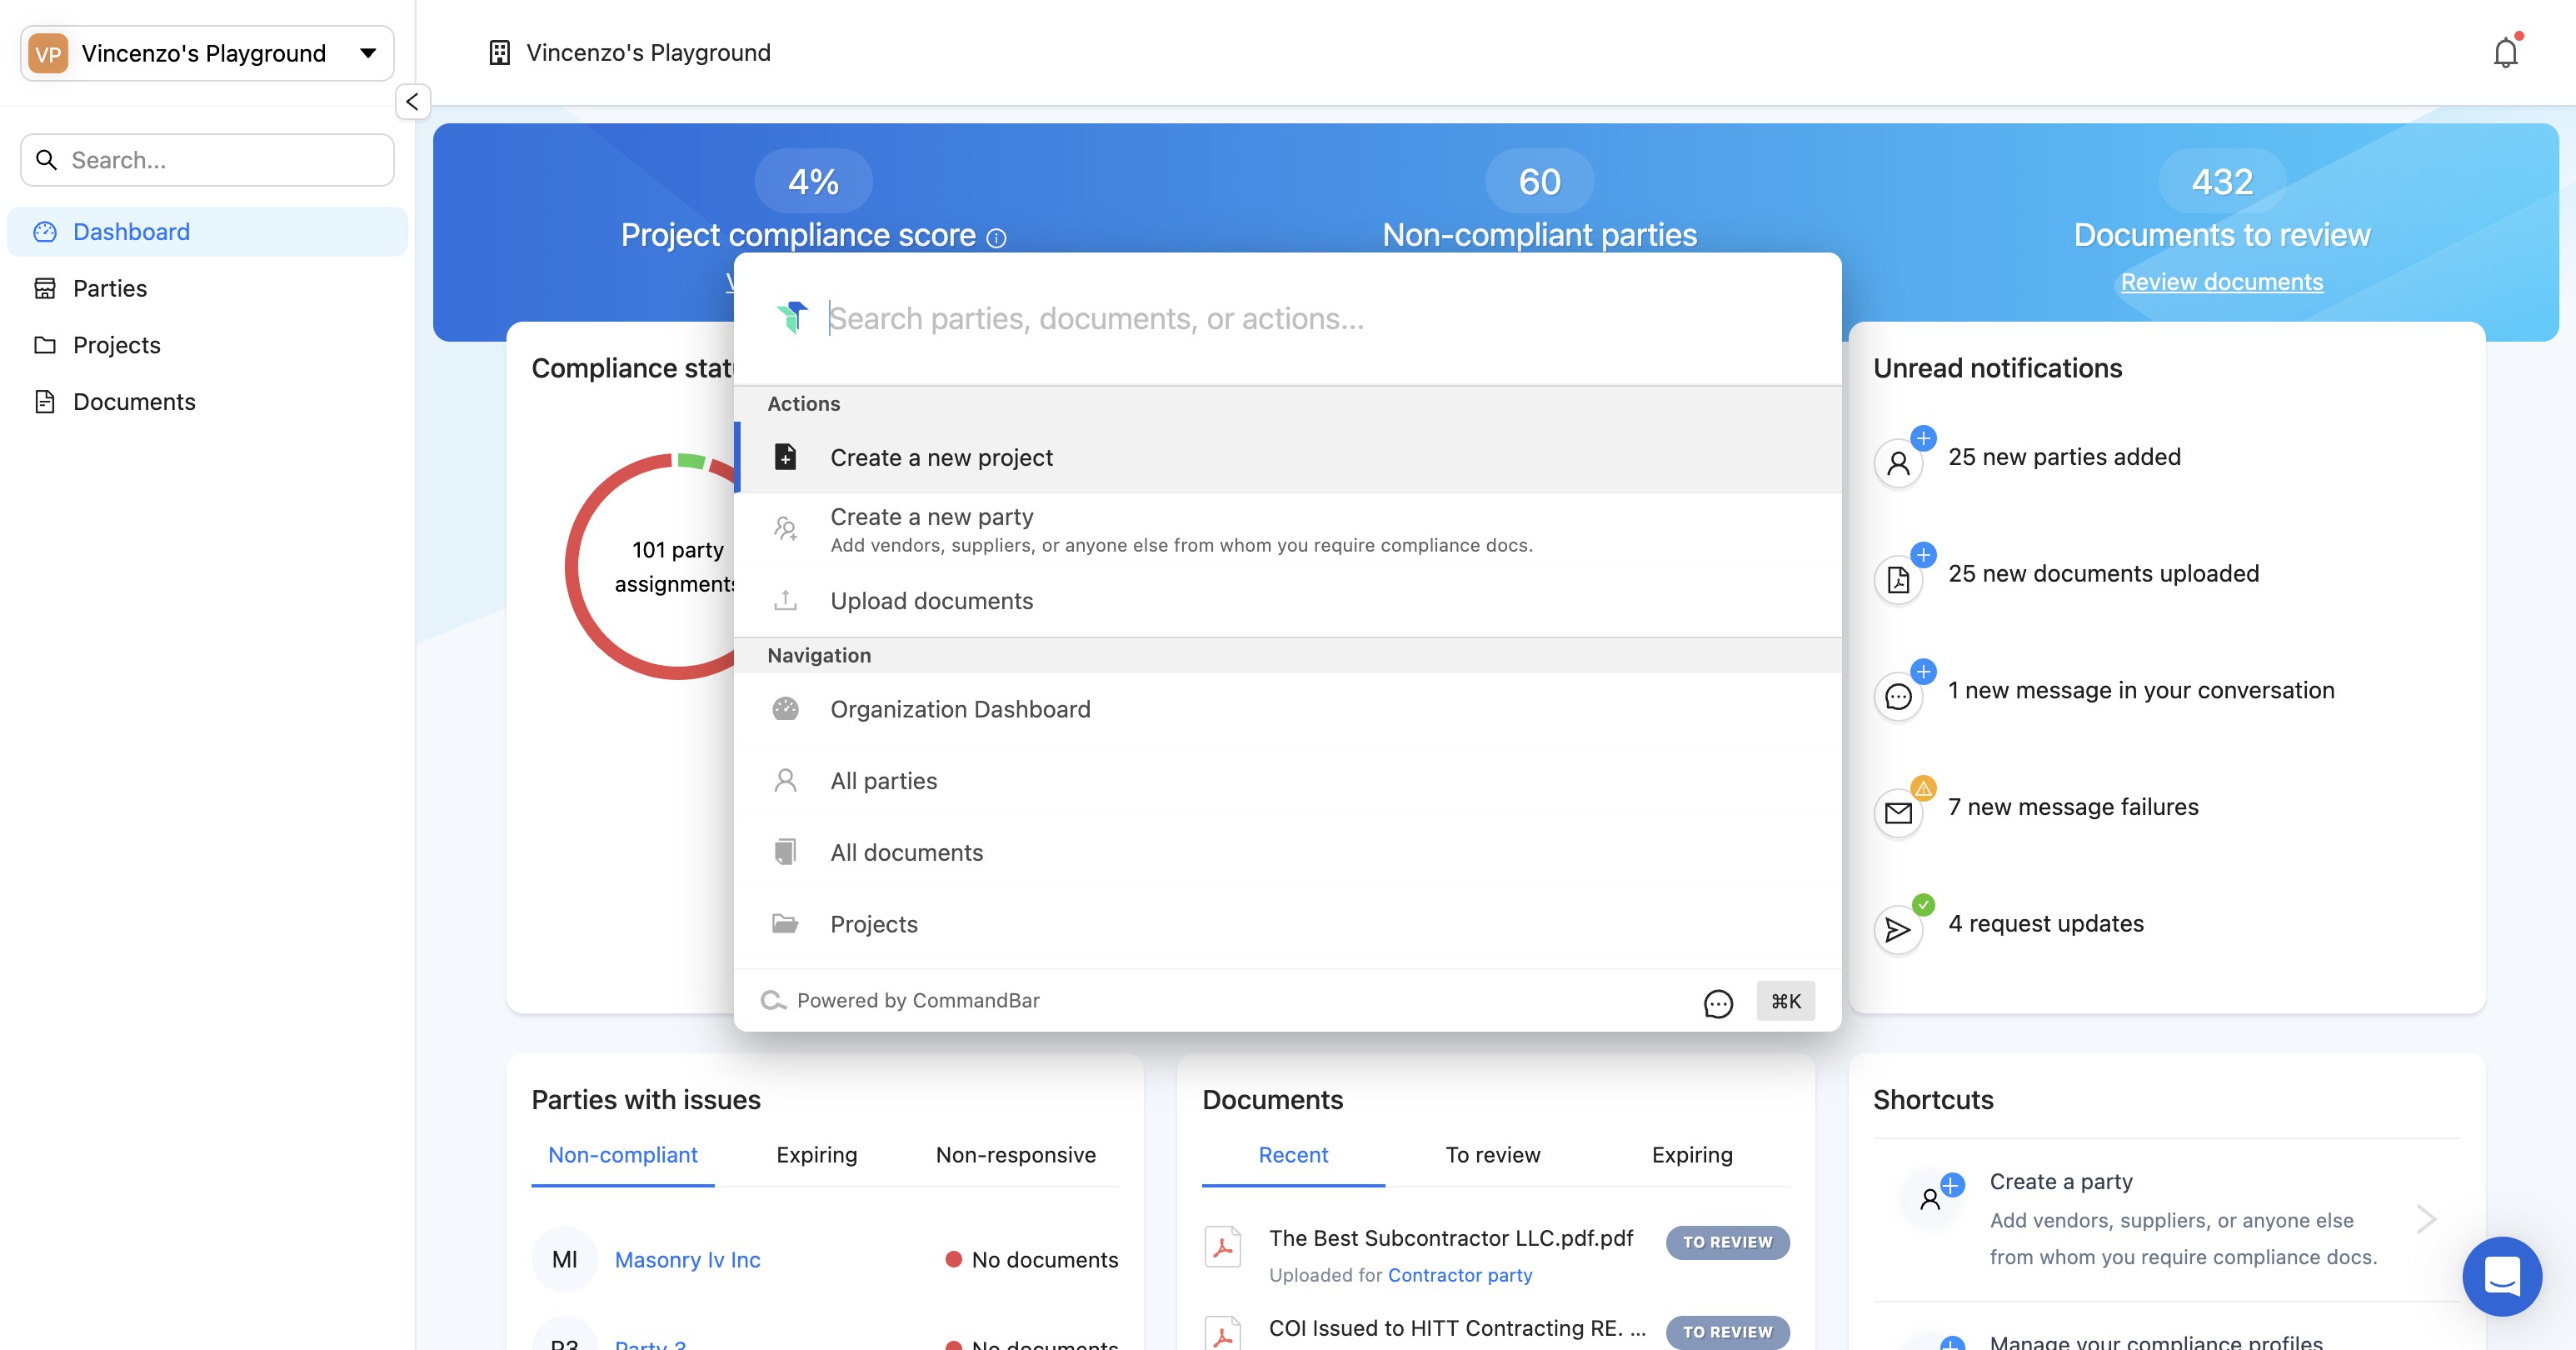Click the new documents uploaded icon

click(x=1897, y=579)
